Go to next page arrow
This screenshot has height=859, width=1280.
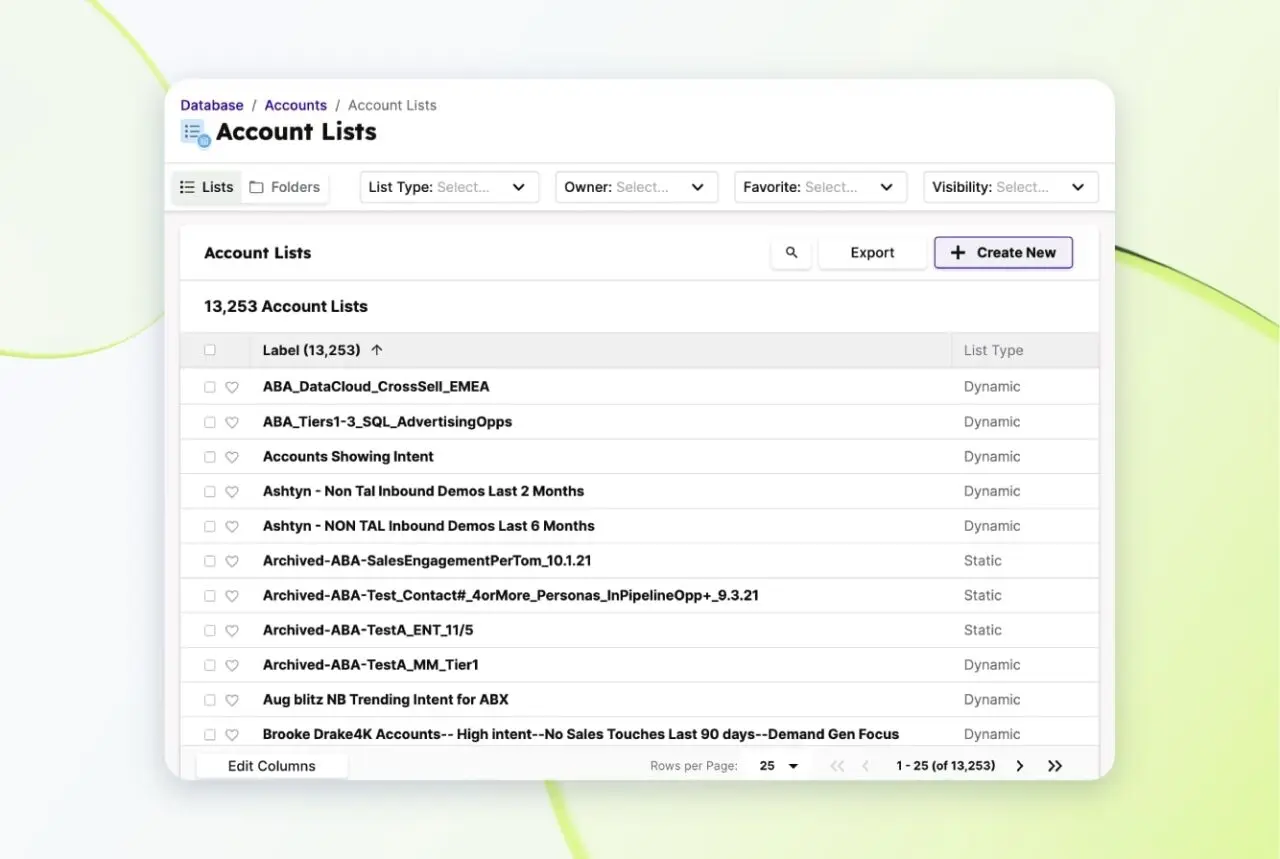tap(1020, 766)
